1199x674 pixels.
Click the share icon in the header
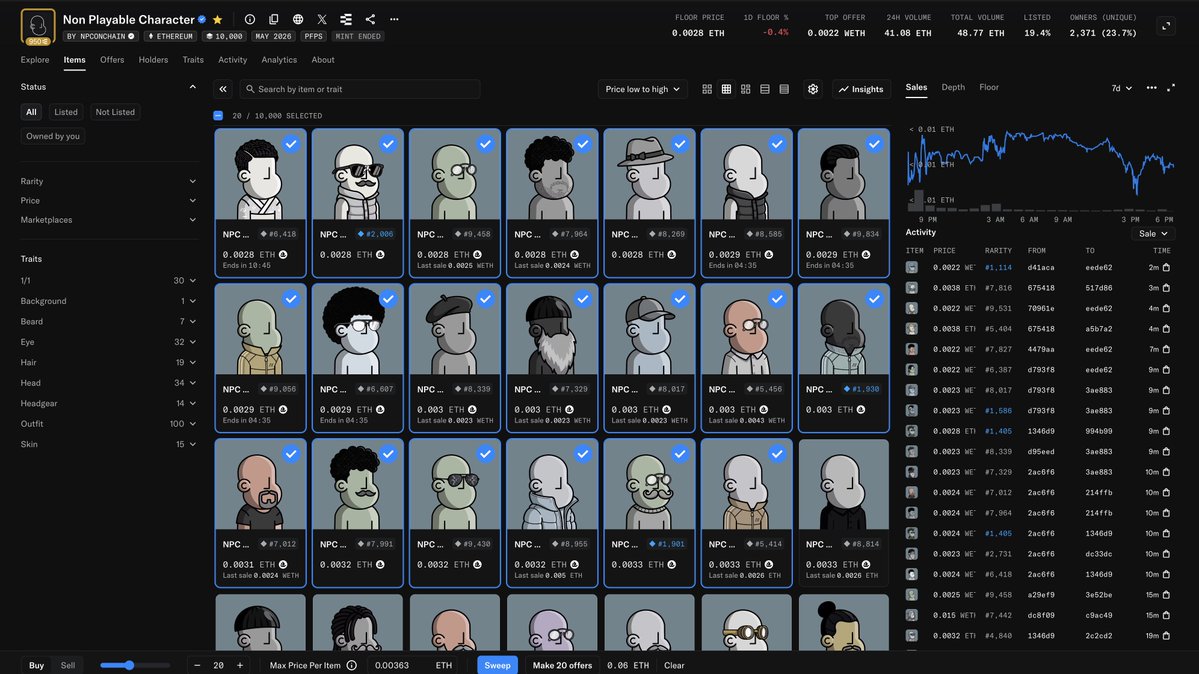click(x=370, y=19)
